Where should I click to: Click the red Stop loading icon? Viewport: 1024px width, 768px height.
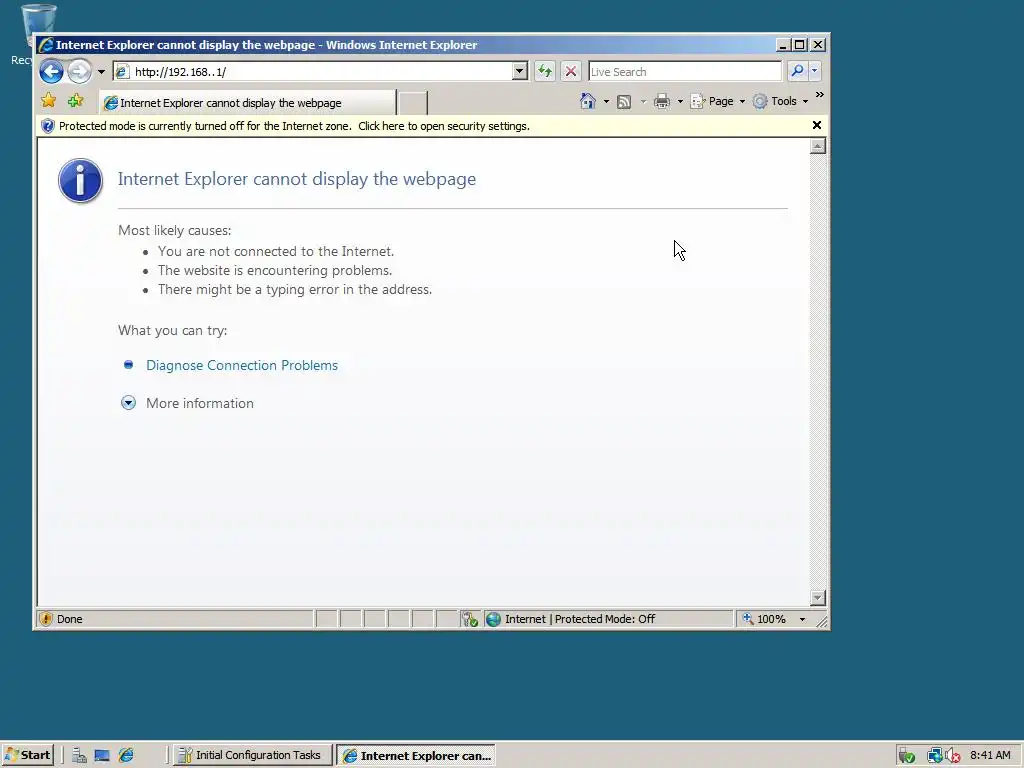tap(571, 71)
